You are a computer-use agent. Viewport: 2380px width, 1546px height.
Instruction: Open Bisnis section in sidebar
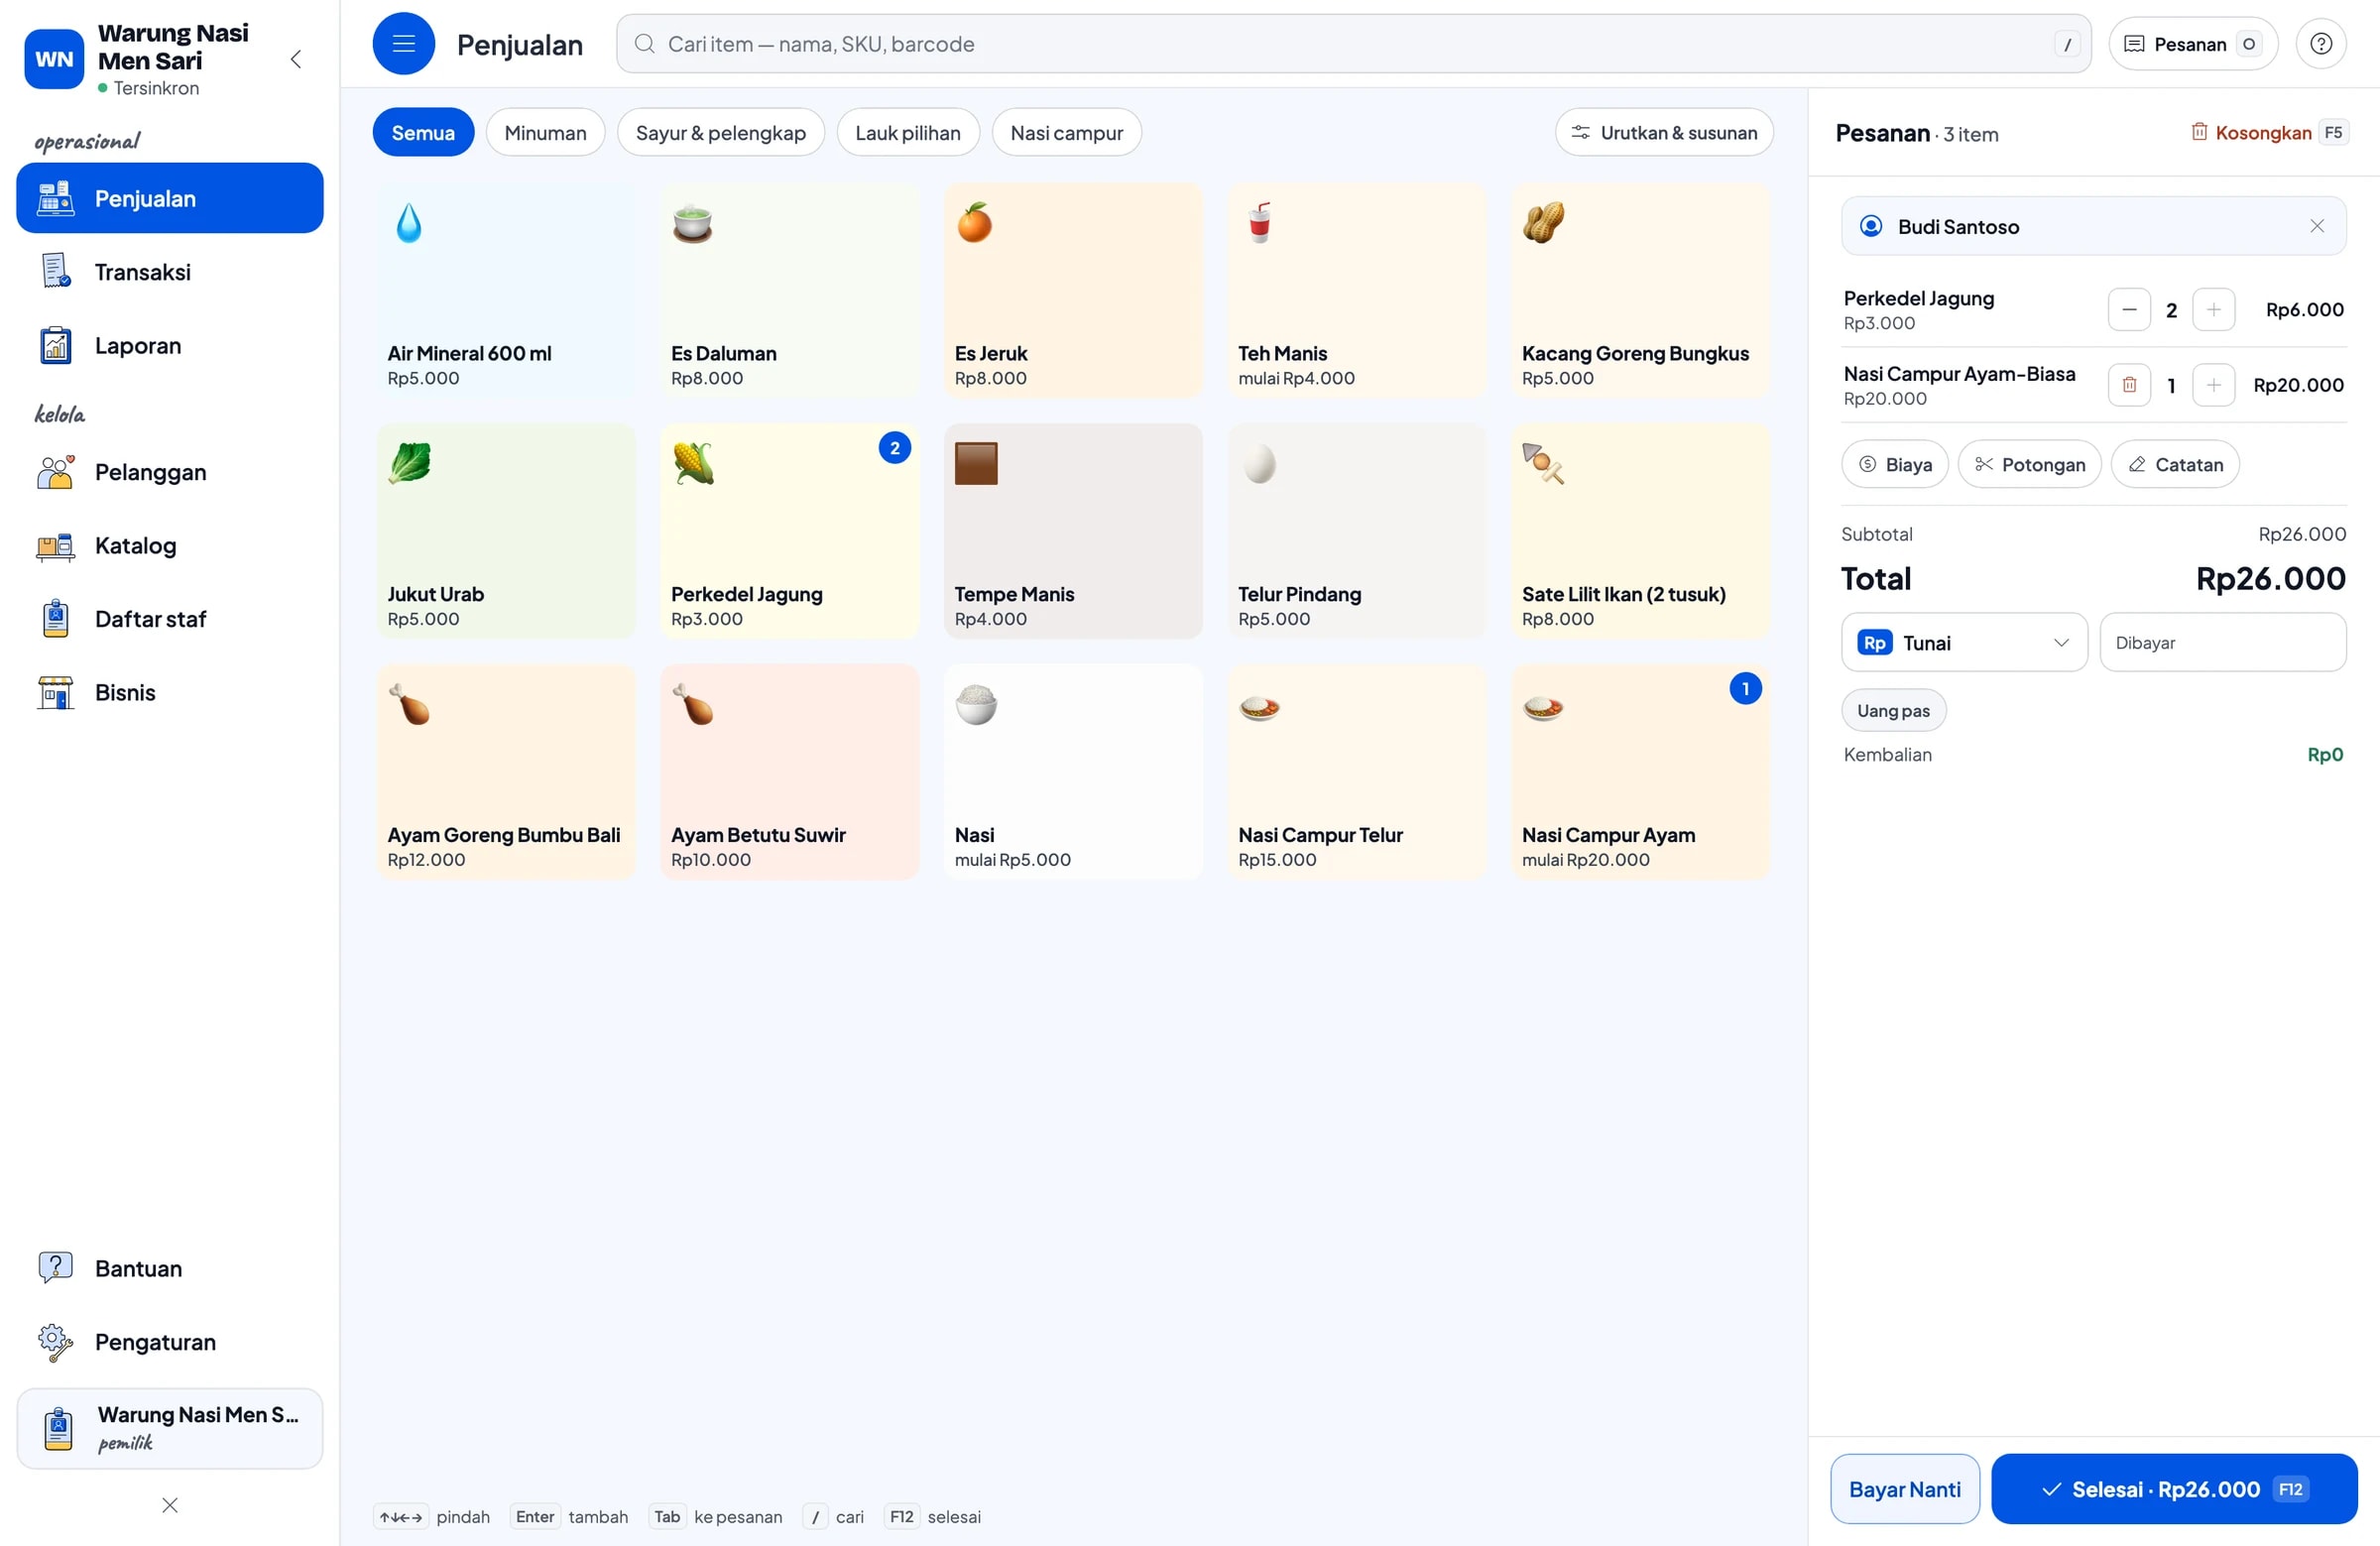pos(170,692)
